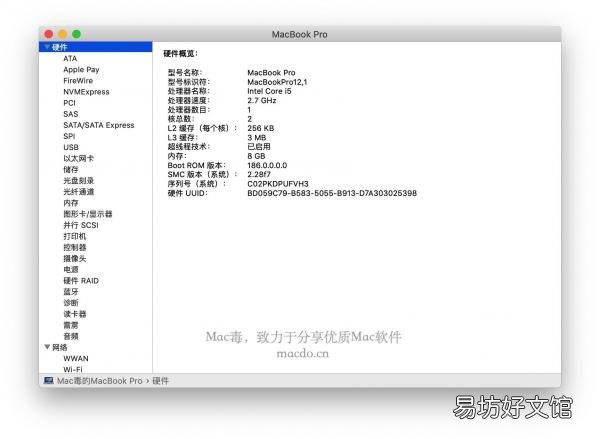The height and width of the screenshot is (439, 600).
Task: Collapse the 网络 section triangle
Action: click(x=47, y=347)
